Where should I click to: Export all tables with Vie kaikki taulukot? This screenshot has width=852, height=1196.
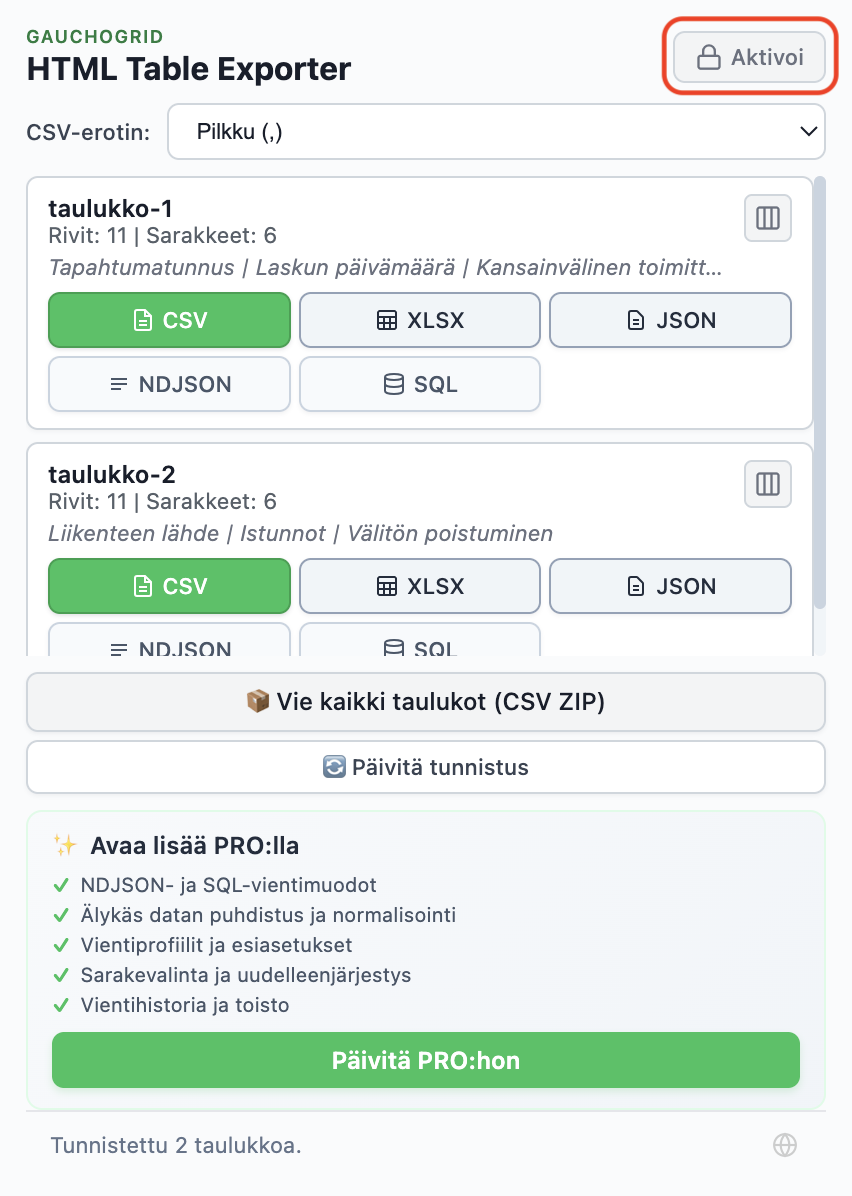tap(426, 702)
